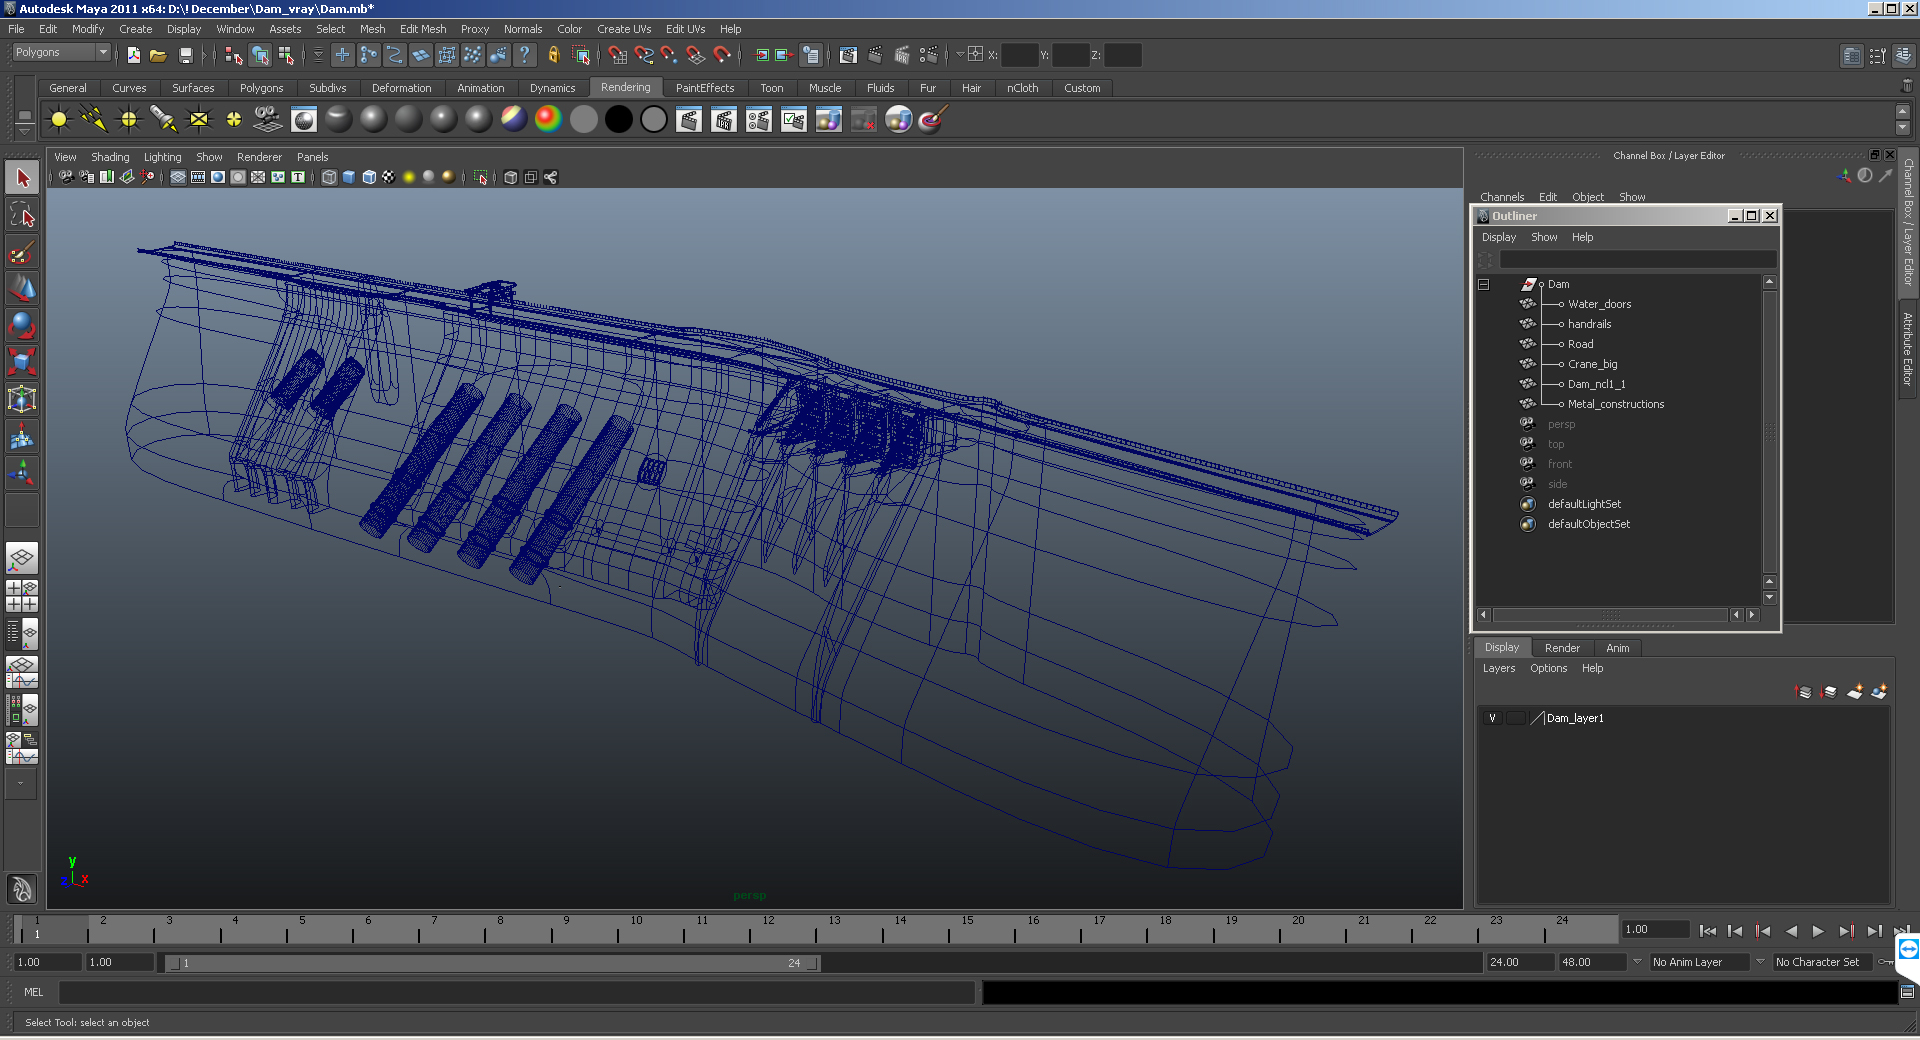
Task: Collapse the Dam group in Outliner
Action: [1484, 284]
